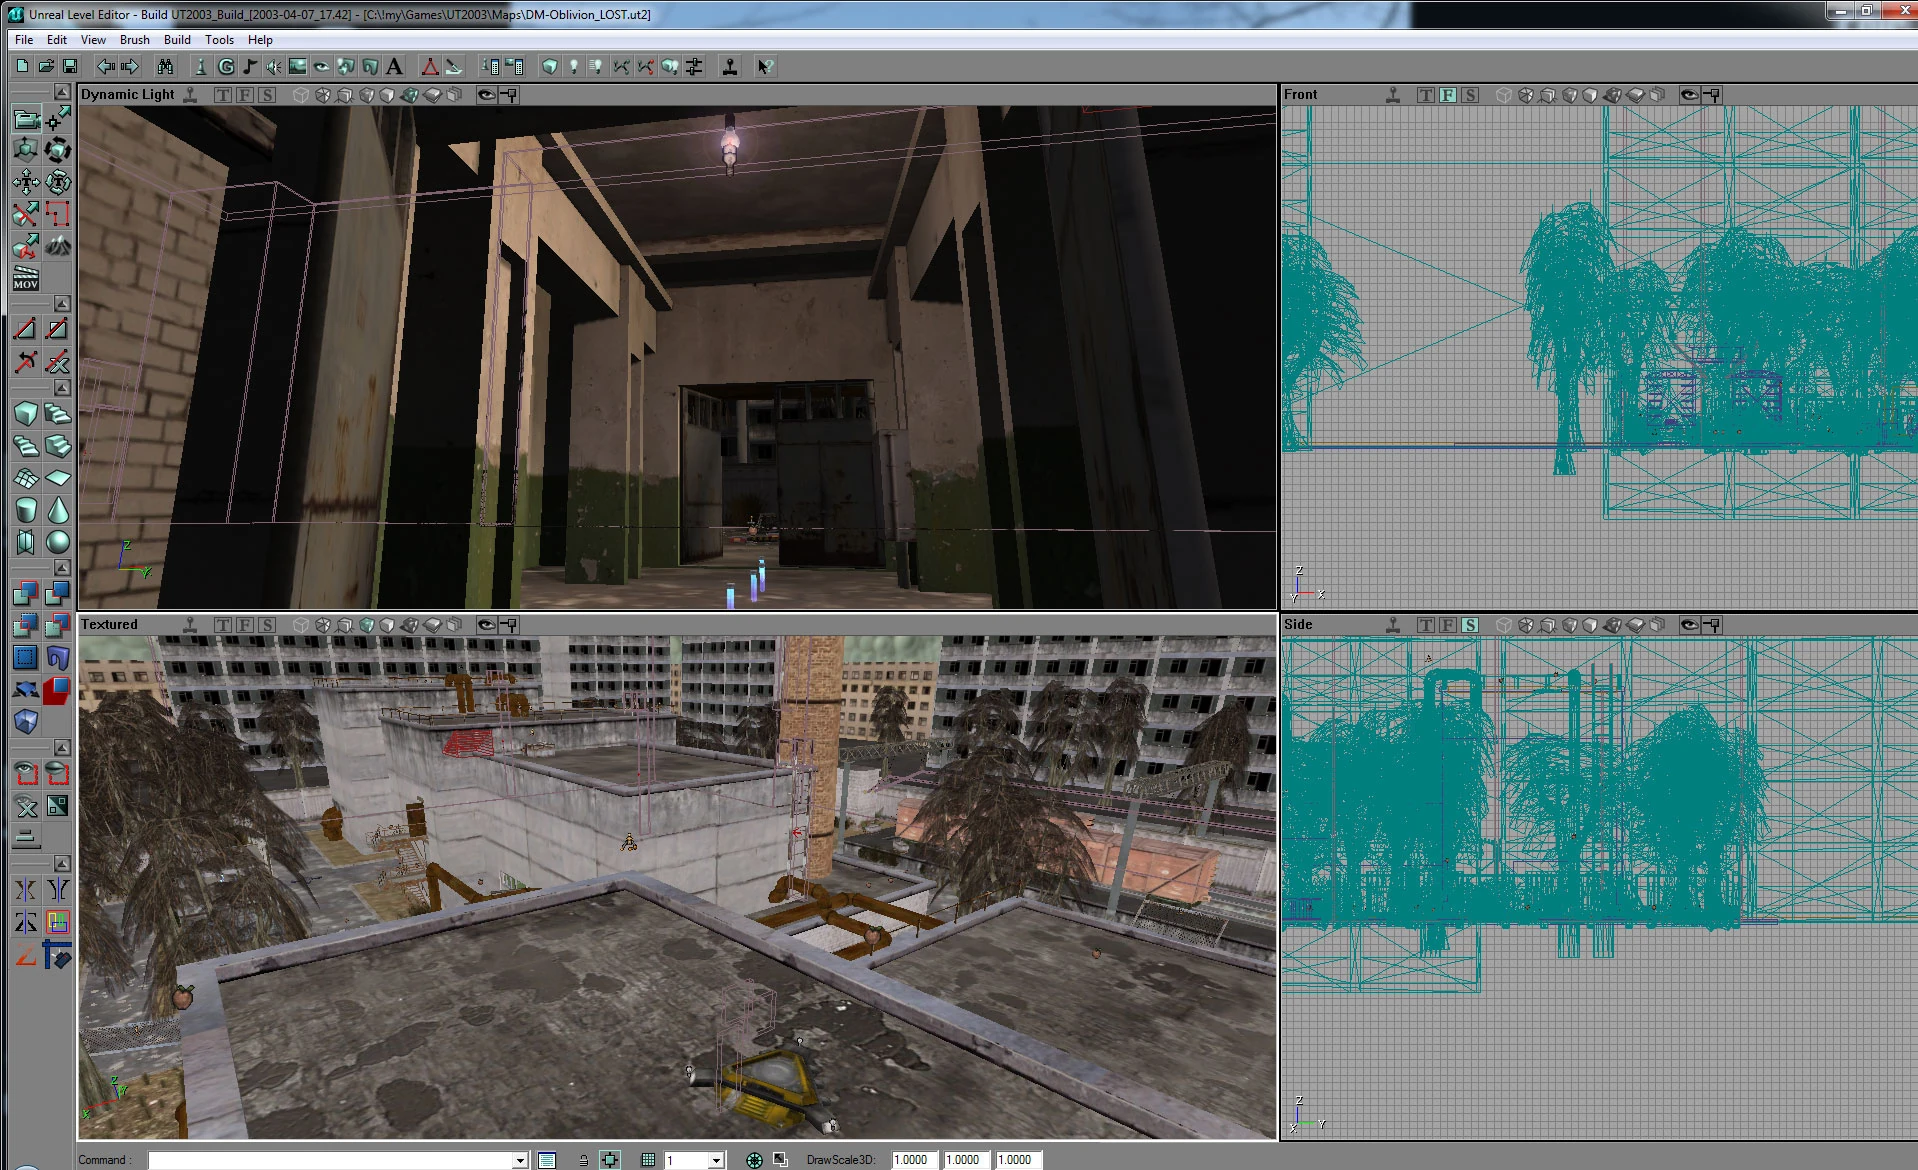Open the Texture browser picture icon
Image resolution: width=1918 pixels, height=1170 pixels.
point(298,67)
